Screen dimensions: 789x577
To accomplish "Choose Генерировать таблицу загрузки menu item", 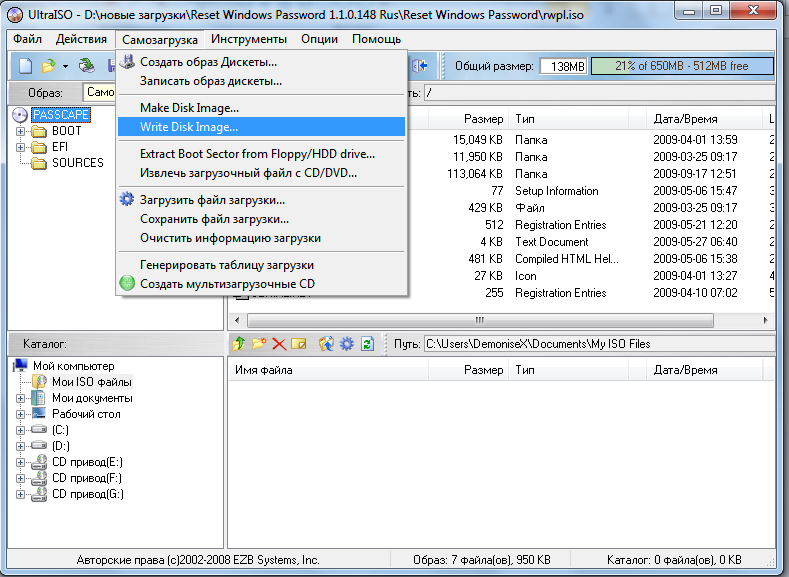I will [x=261, y=265].
